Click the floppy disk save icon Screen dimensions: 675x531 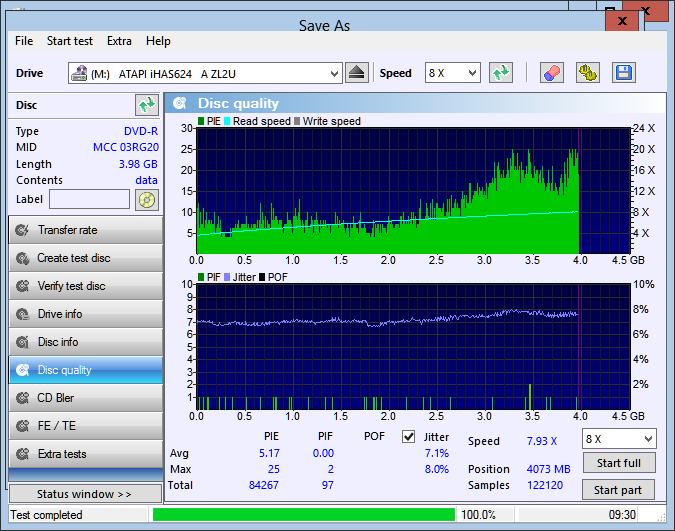click(624, 73)
